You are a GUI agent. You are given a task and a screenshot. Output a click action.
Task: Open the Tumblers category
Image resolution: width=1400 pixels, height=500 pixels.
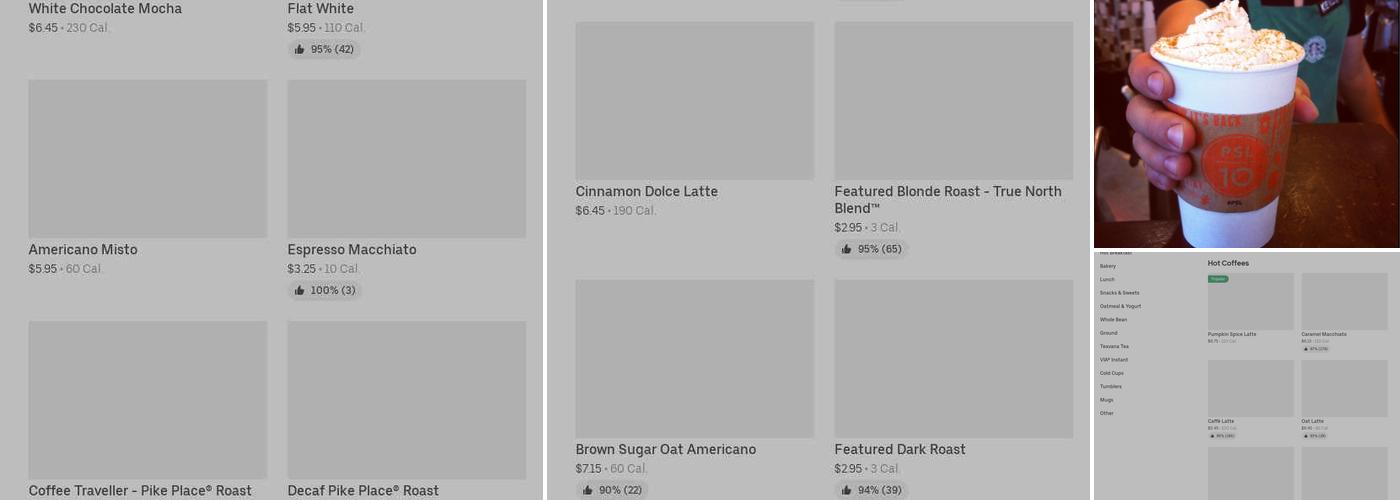pyautogui.click(x=1111, y=386)
